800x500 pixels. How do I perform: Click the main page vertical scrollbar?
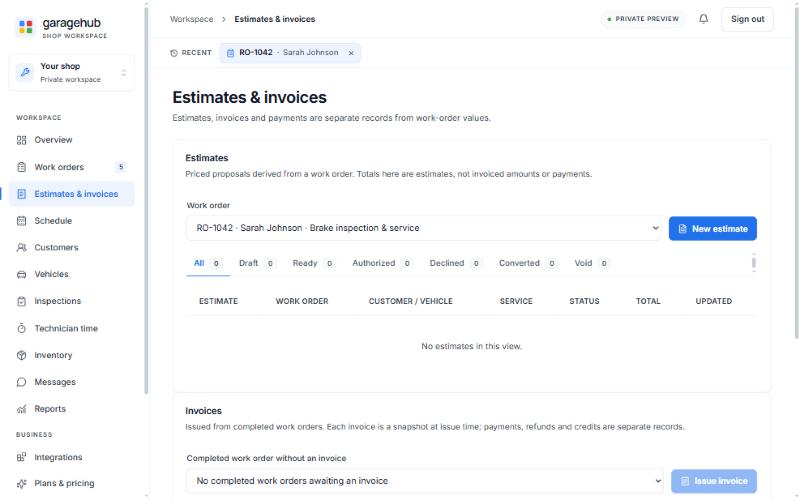pyautogui.click(x=796, y=171)
